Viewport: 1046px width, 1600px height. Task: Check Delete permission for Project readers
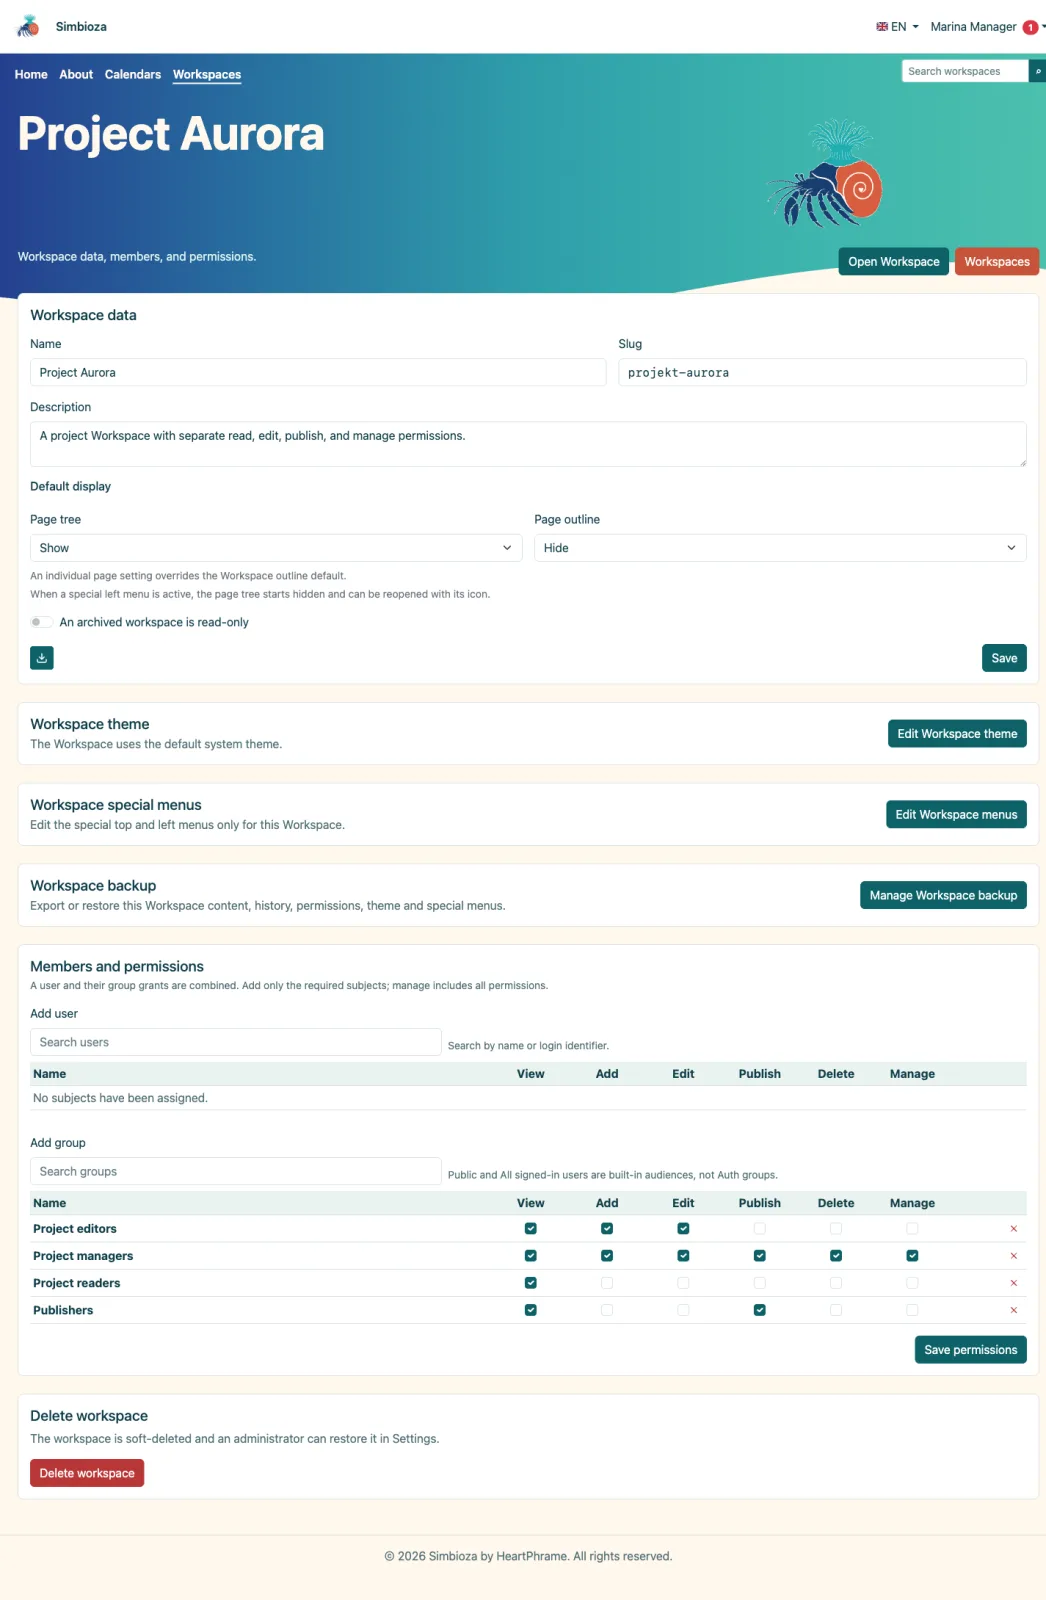(x=836, y=1283)
